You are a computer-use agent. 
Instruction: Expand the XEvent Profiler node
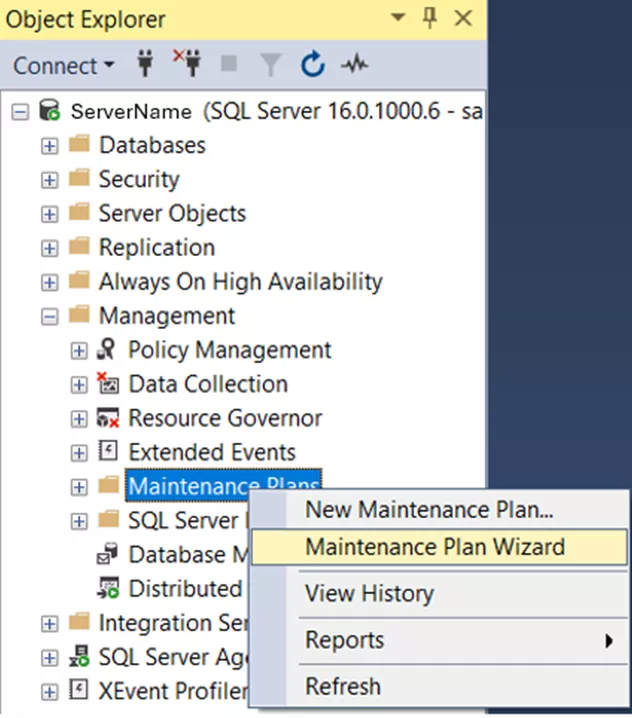pyautogui.click(x=49, y=692)
